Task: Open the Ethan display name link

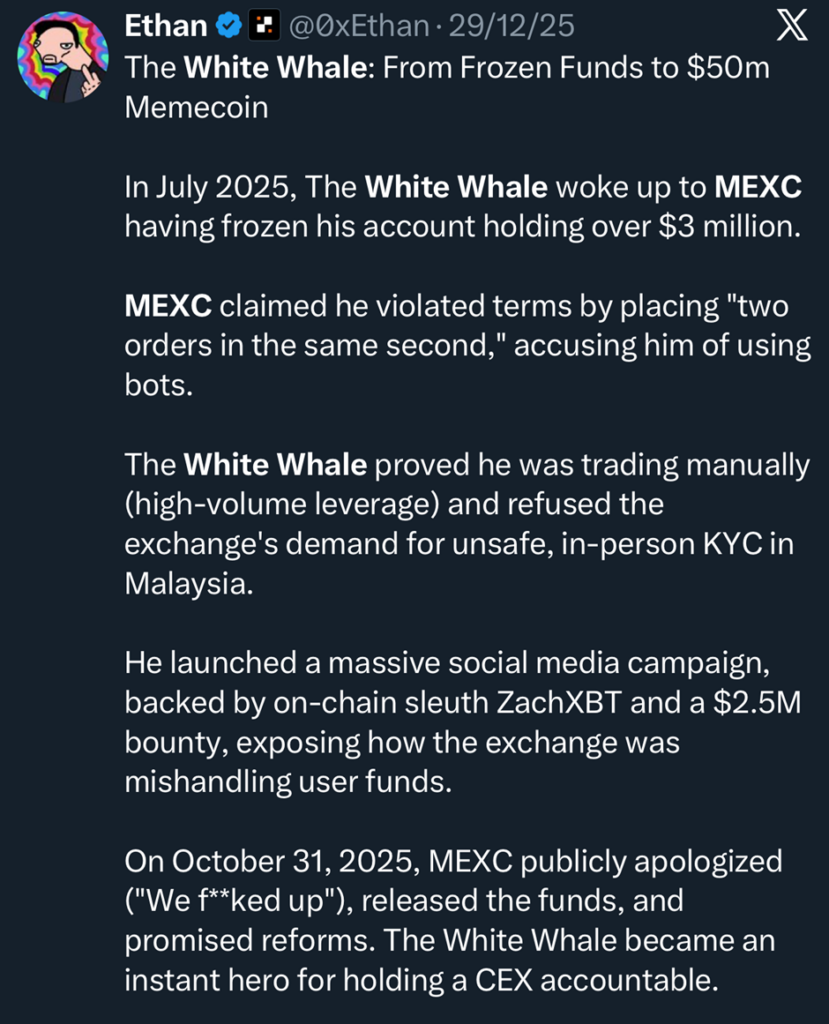Action: (x=164, y=27)
